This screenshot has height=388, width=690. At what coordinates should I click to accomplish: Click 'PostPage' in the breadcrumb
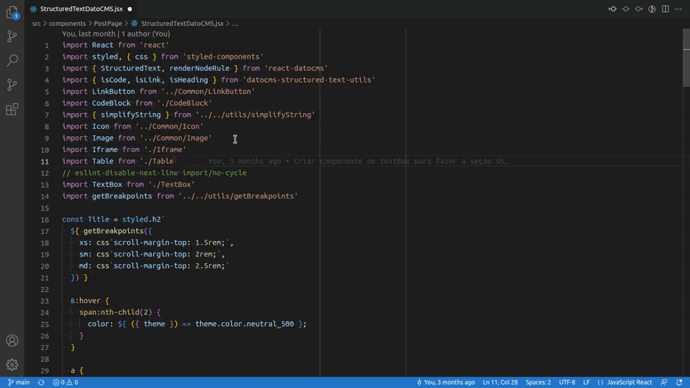107,23
